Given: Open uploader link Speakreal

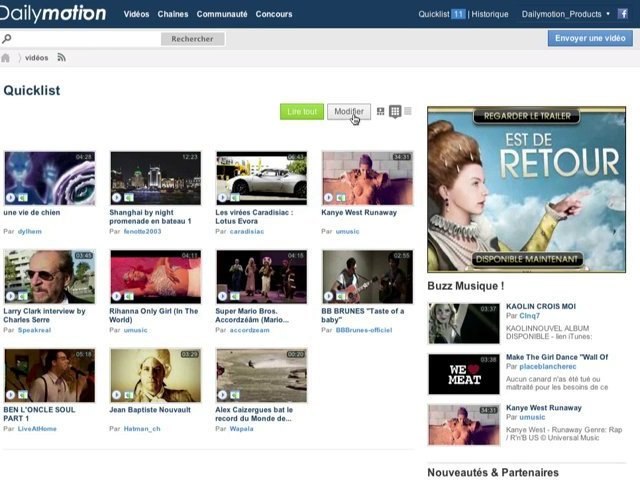Looking at the screenshot, I should (34, 330).
